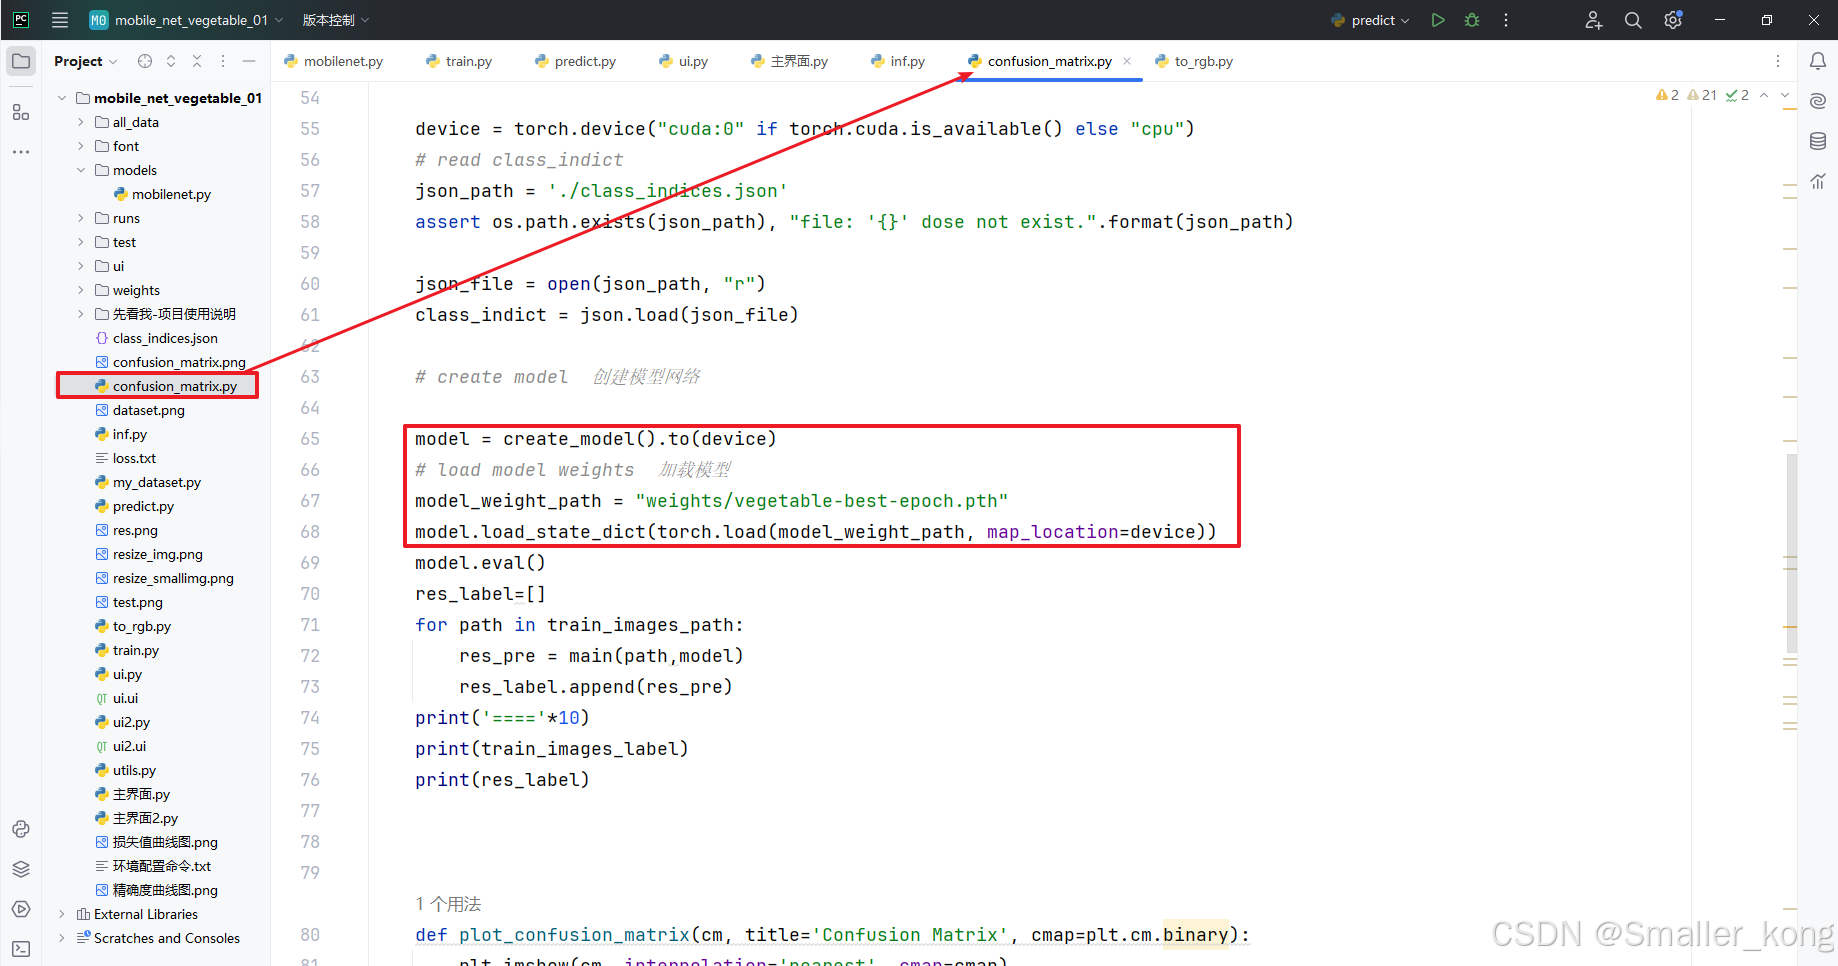This screenshot has width=1838, height=966.
Task: Expand all project tree nodes
Action: pyautogui.click(x=171, y=61)
